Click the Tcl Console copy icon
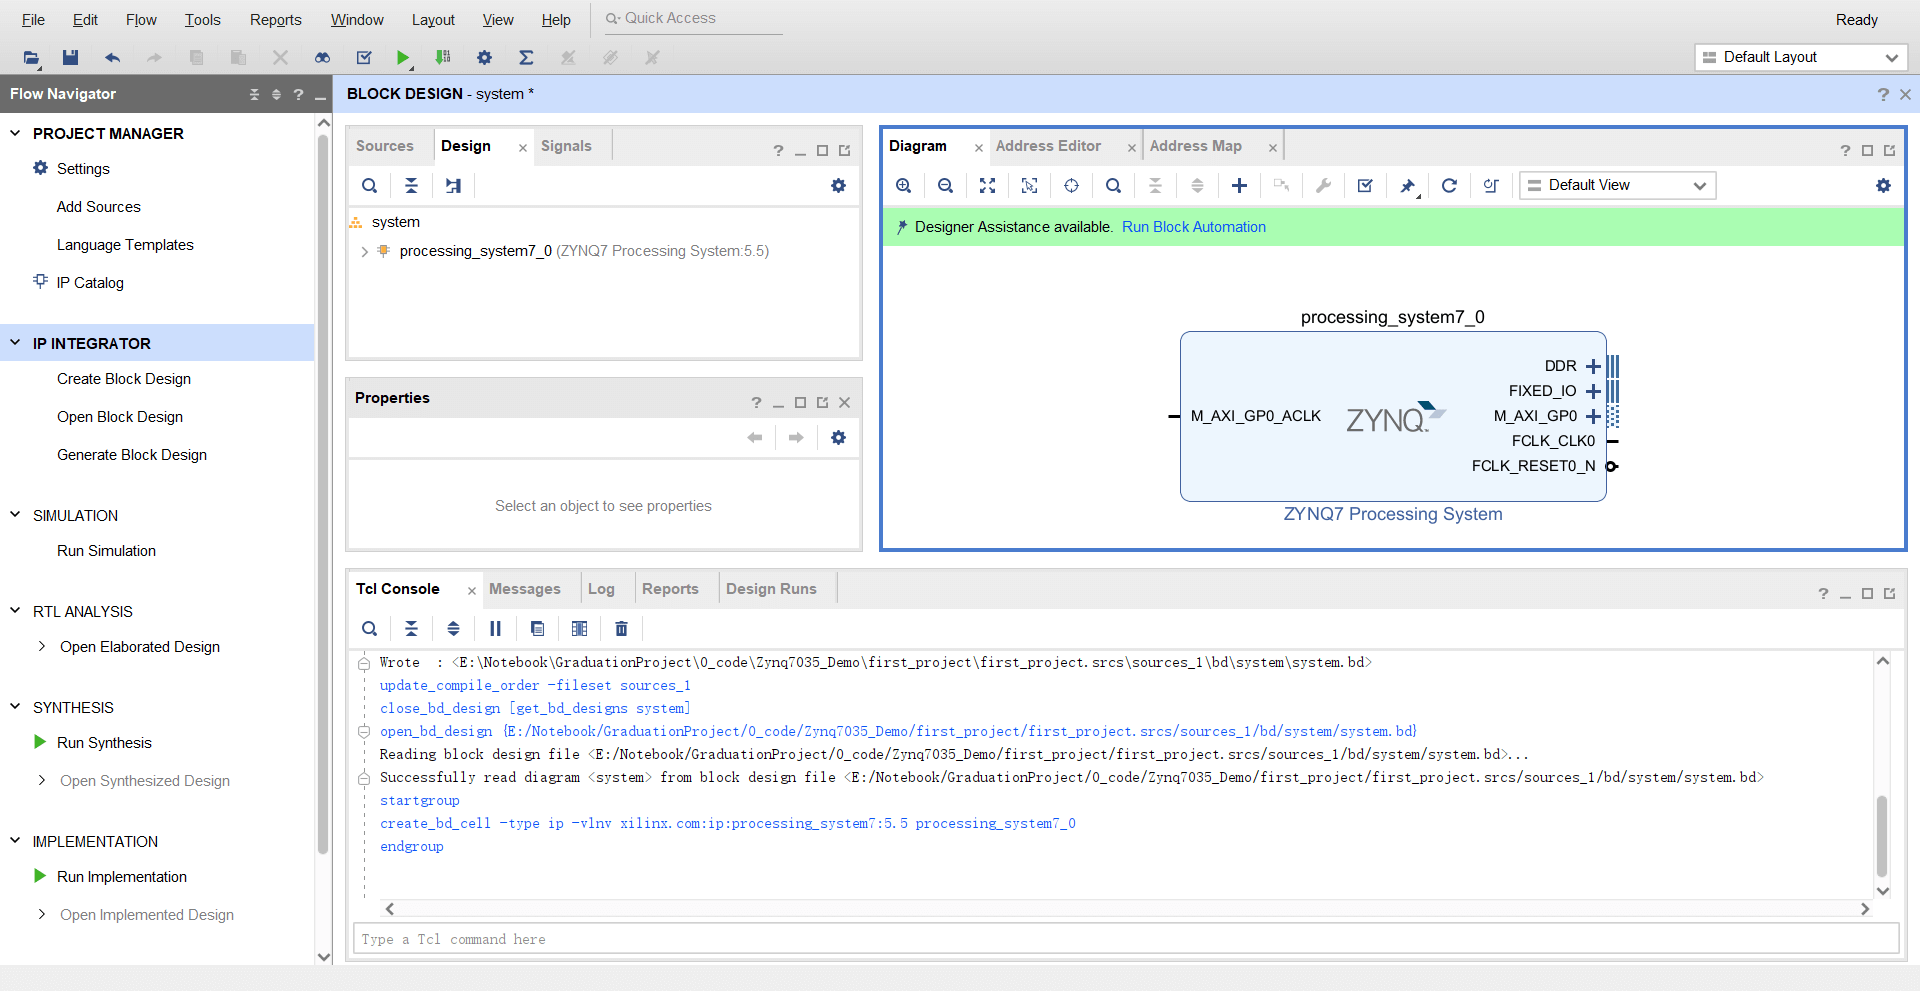 (x=537, y=628)
